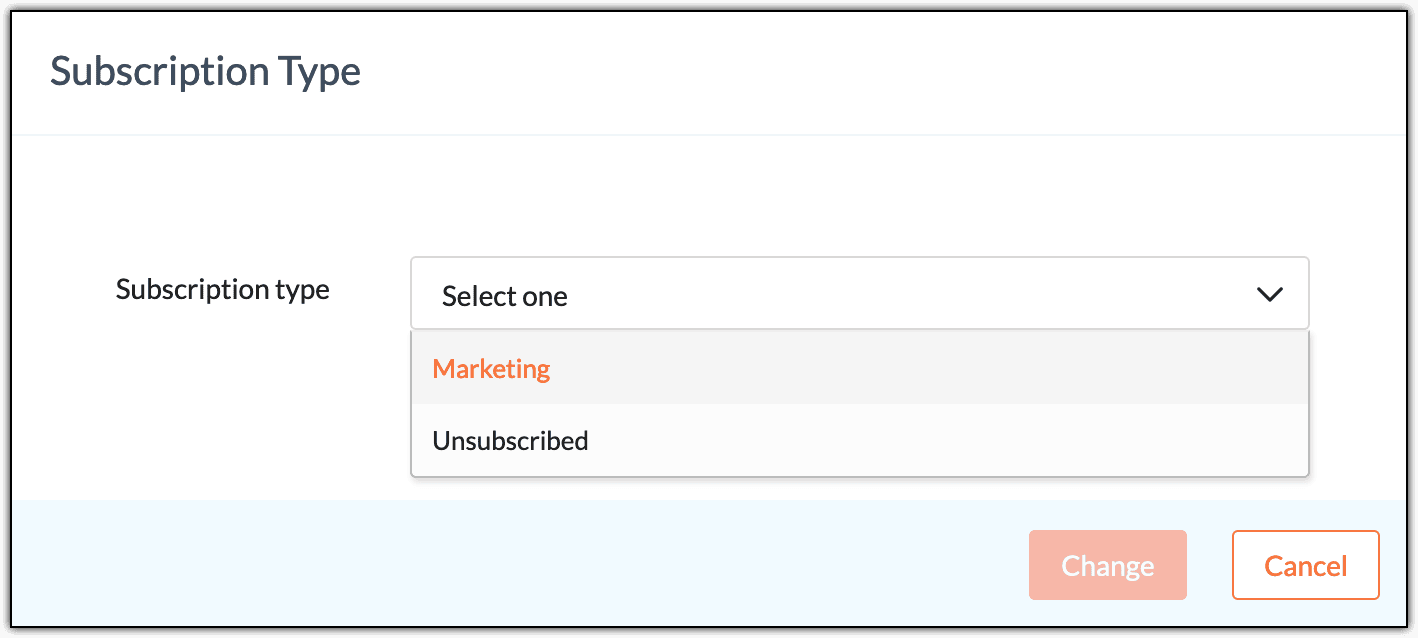Viewport: 1418px width, 638px height.
Task: Cancel the Subscription Type dialog
Action: [1305, 566]
